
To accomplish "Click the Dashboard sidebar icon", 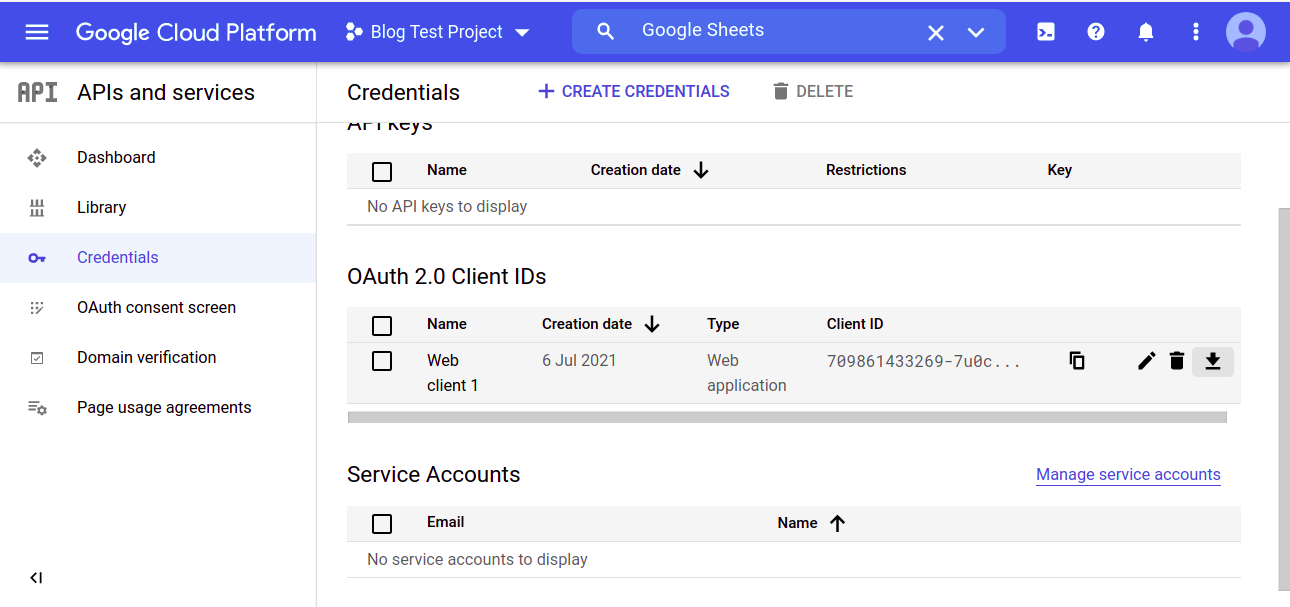I will [37, 157].
